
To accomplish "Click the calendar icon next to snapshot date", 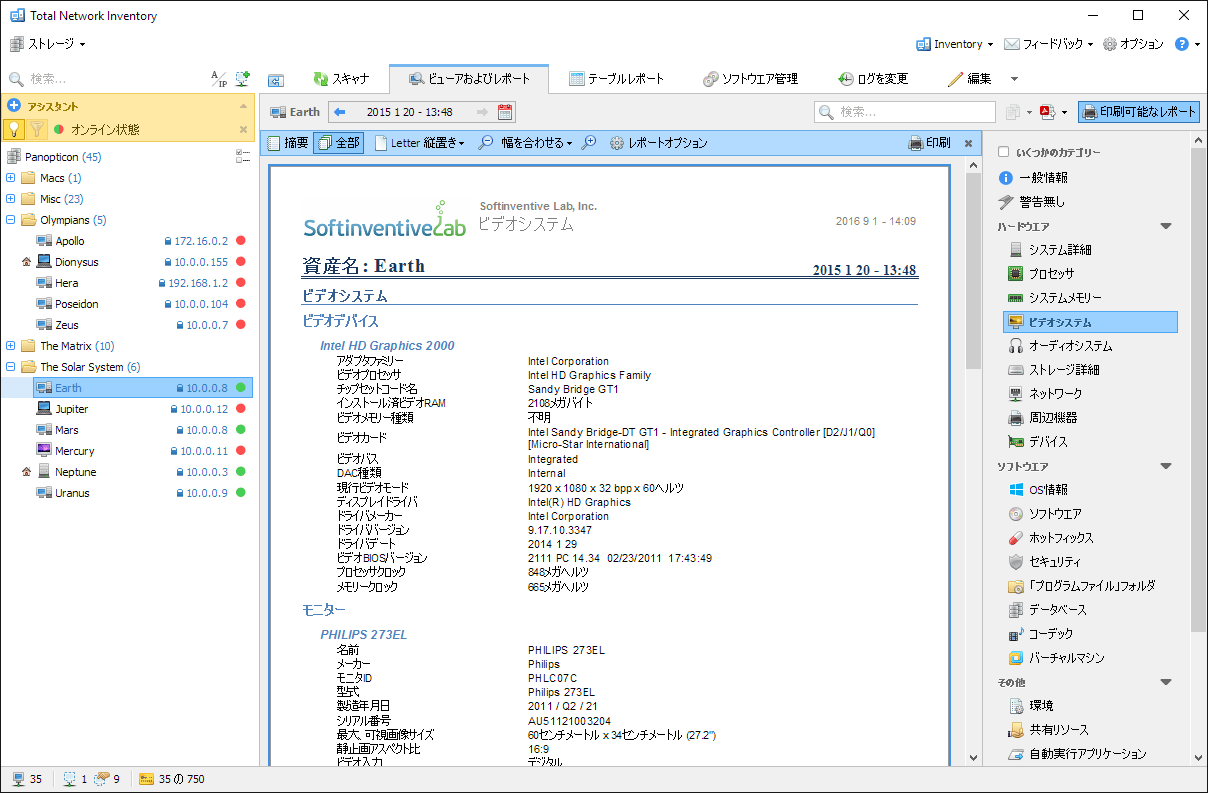I will pyautogui.click(x=505, y=112).
